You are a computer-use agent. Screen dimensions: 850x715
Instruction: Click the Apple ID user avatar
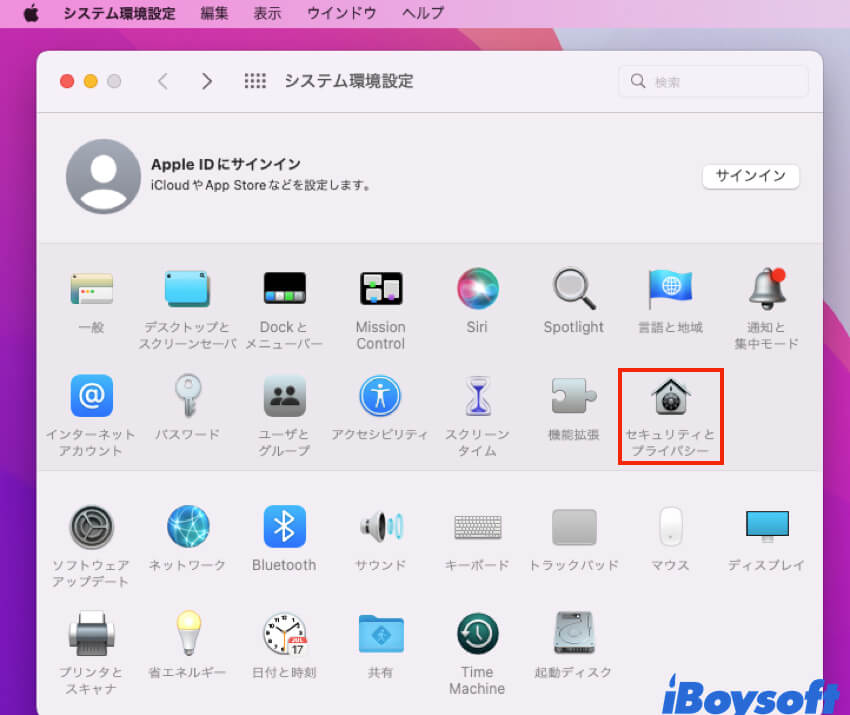(104, 176)
